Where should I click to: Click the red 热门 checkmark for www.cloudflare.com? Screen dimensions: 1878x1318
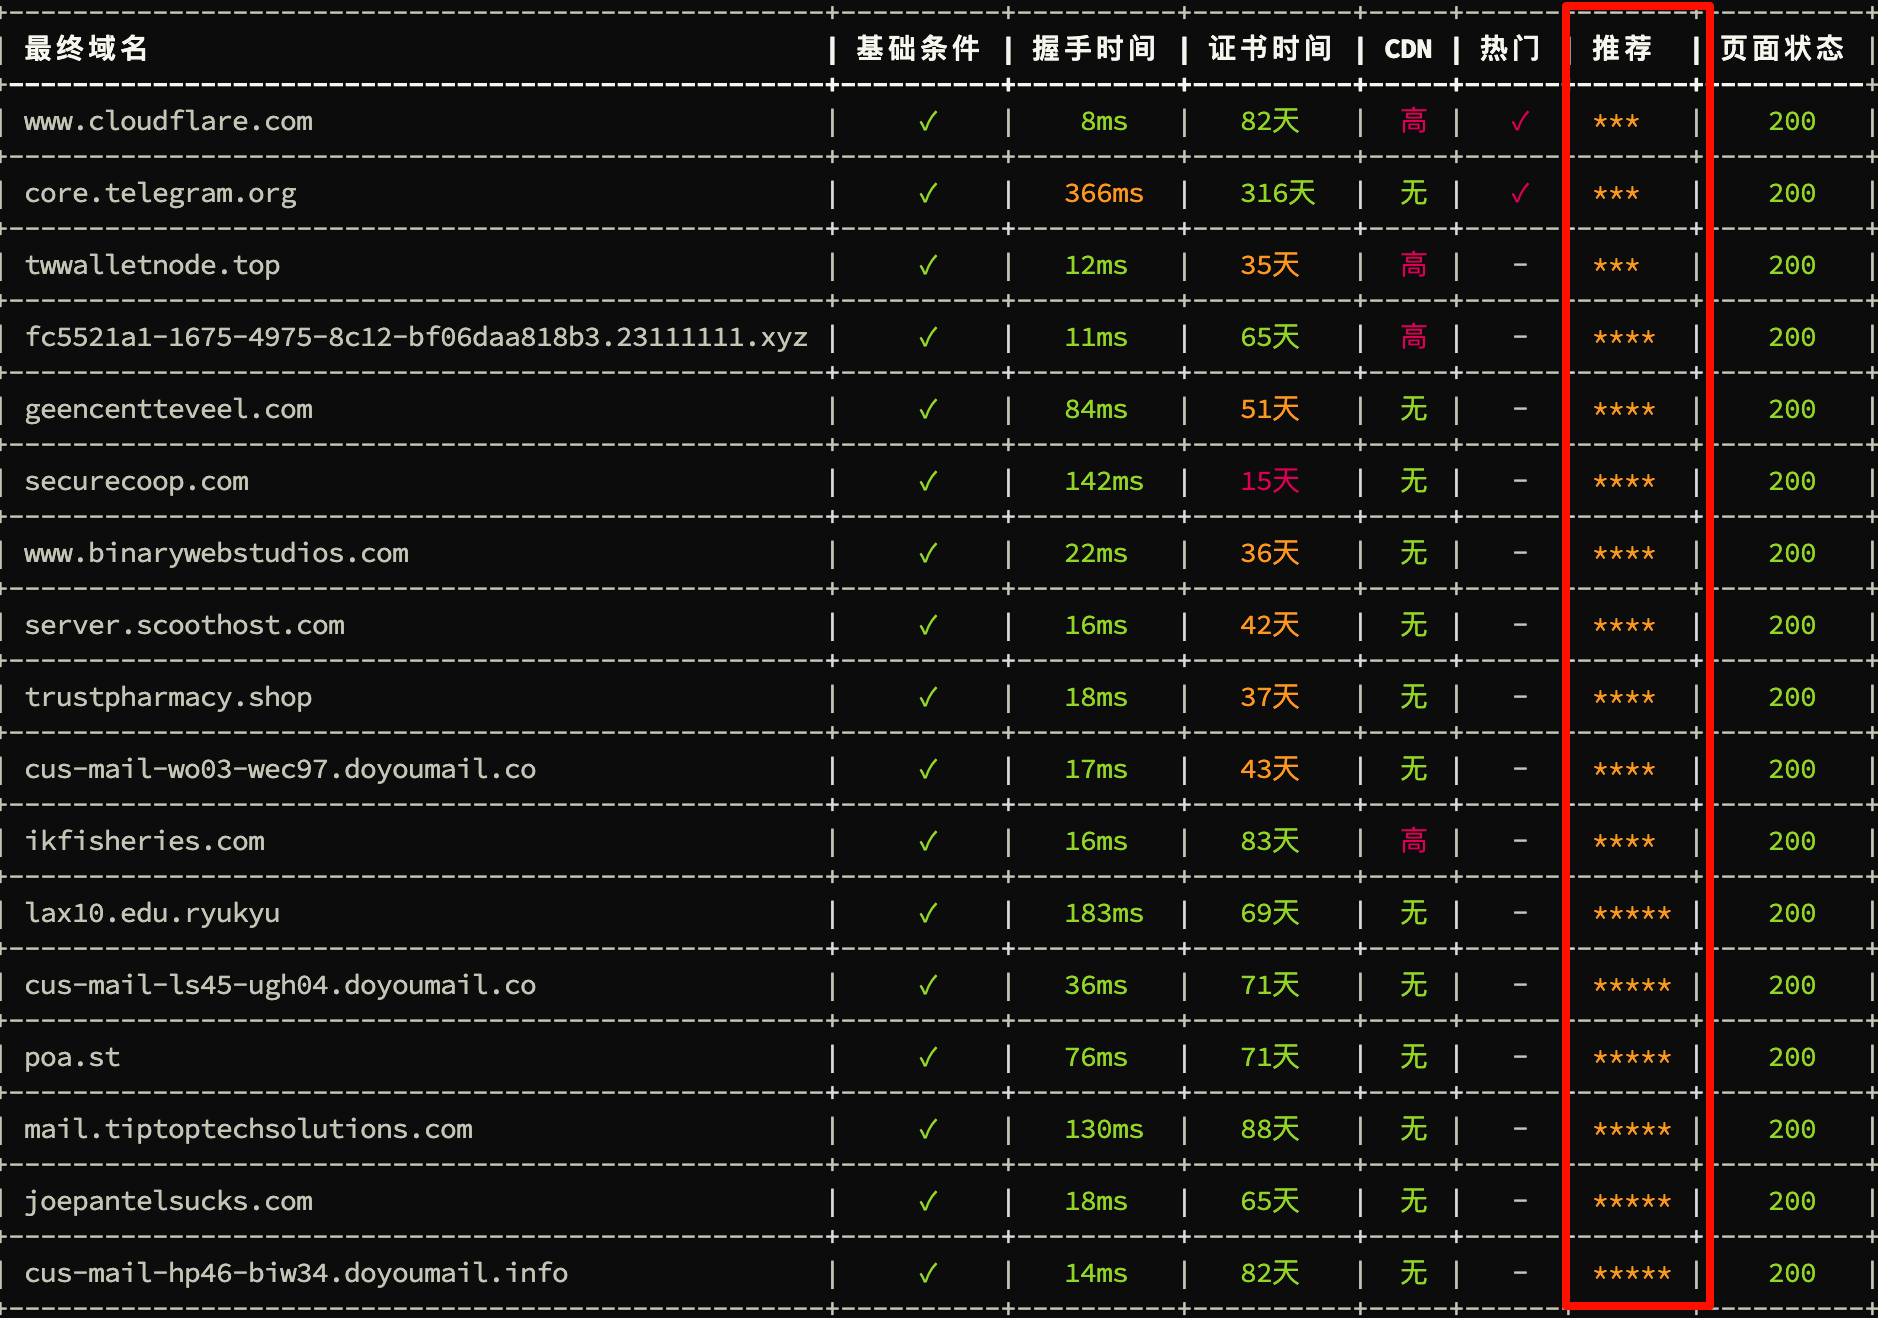[1520, 122]
